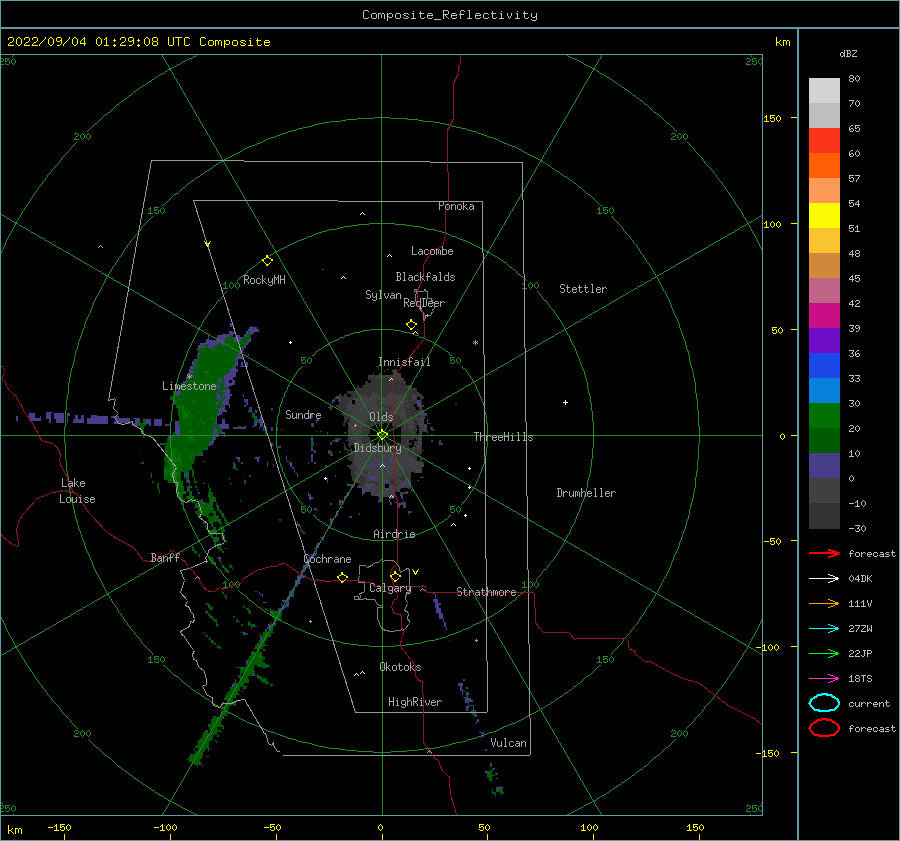Click the Vulcan label
This screenshot has width=900, height=841.
pos(509,743)
